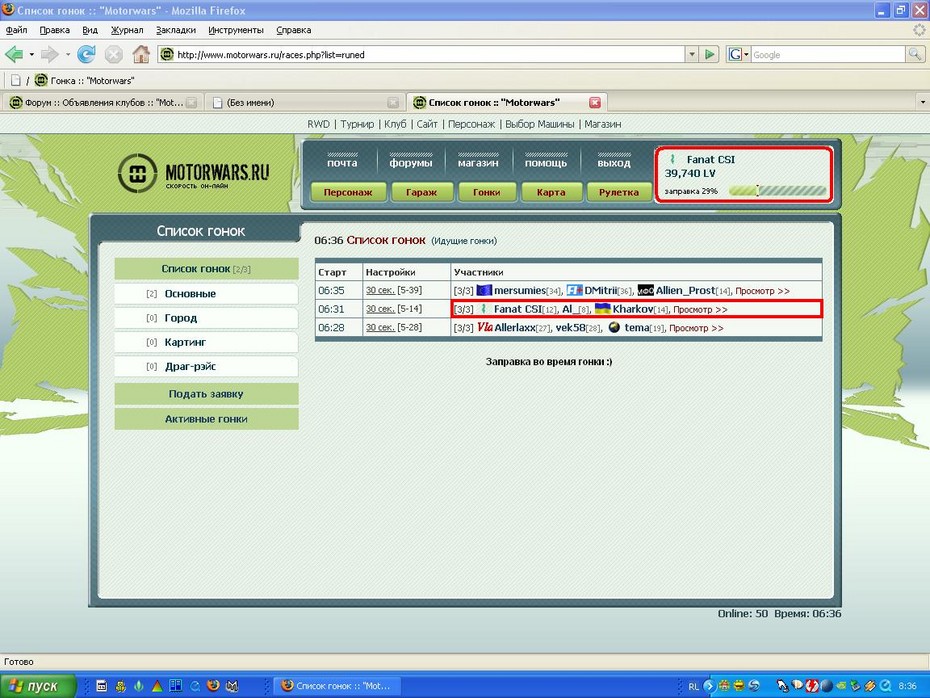Select the Драг-рэйс race category
The width and height of the screenshot is (930, 698).
(x=206, y=366)
